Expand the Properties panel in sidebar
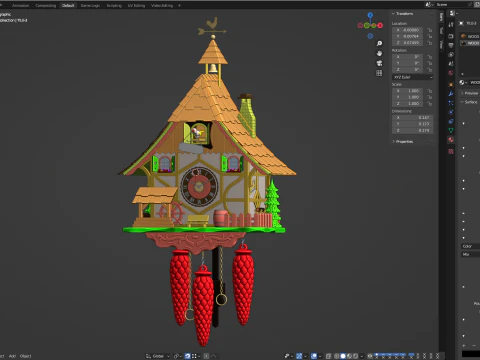 tap(403, 142)
